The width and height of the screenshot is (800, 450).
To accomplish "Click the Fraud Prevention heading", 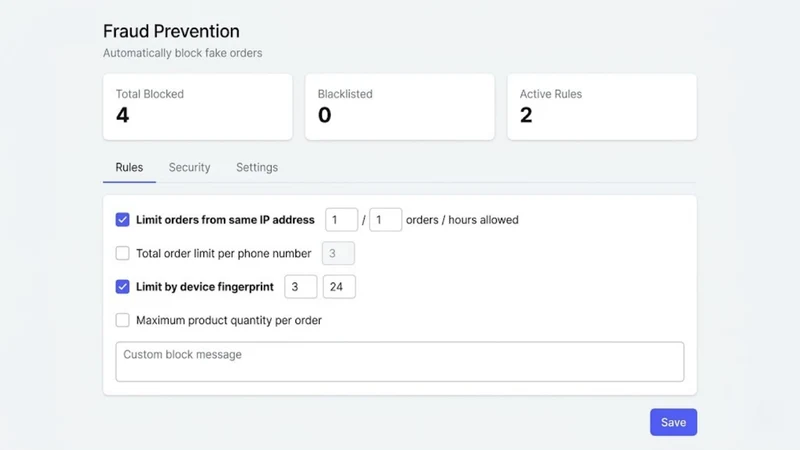I will pyautogui.click(x=171, y=31).
